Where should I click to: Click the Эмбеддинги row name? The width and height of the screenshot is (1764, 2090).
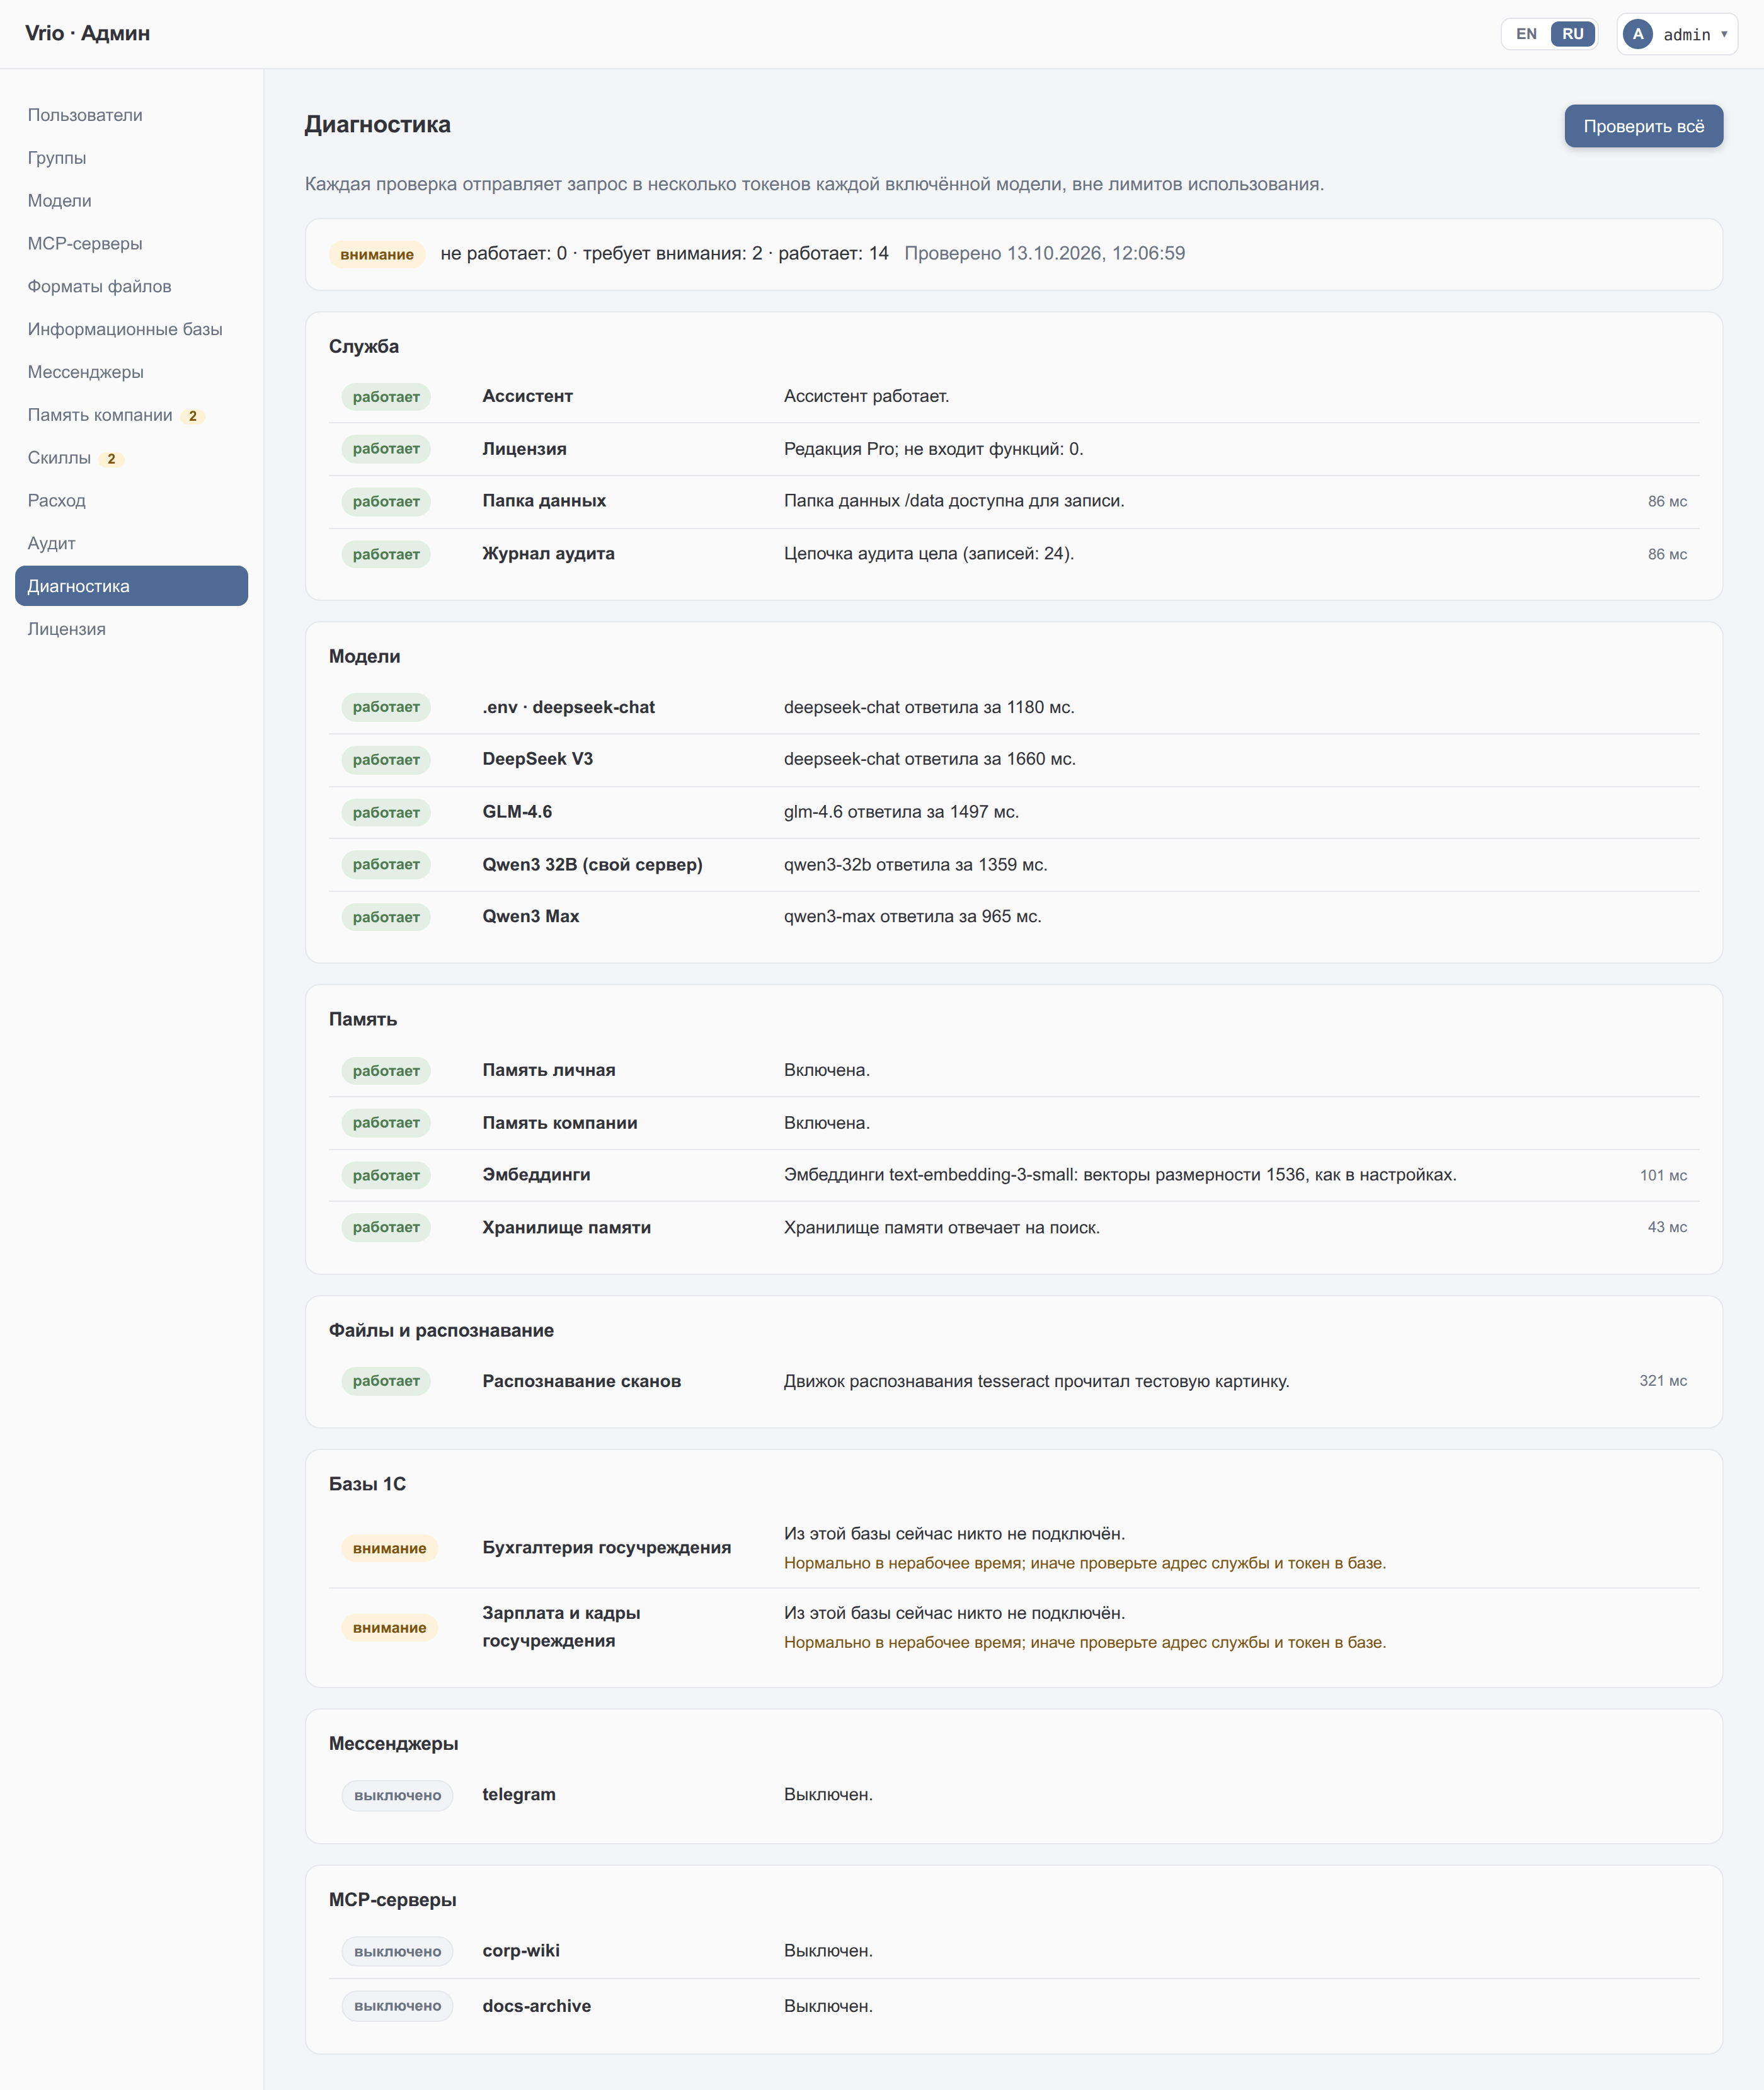pyautogui.click(x=536, y=1175)
